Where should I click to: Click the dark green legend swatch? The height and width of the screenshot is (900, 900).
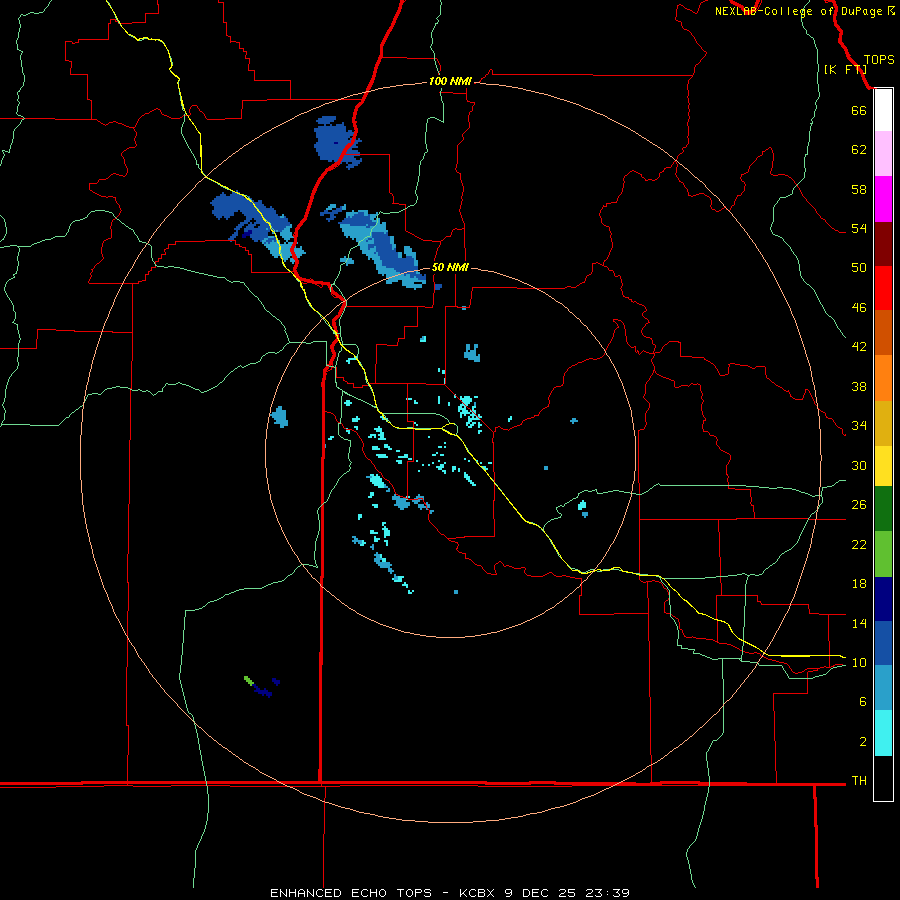883,509
